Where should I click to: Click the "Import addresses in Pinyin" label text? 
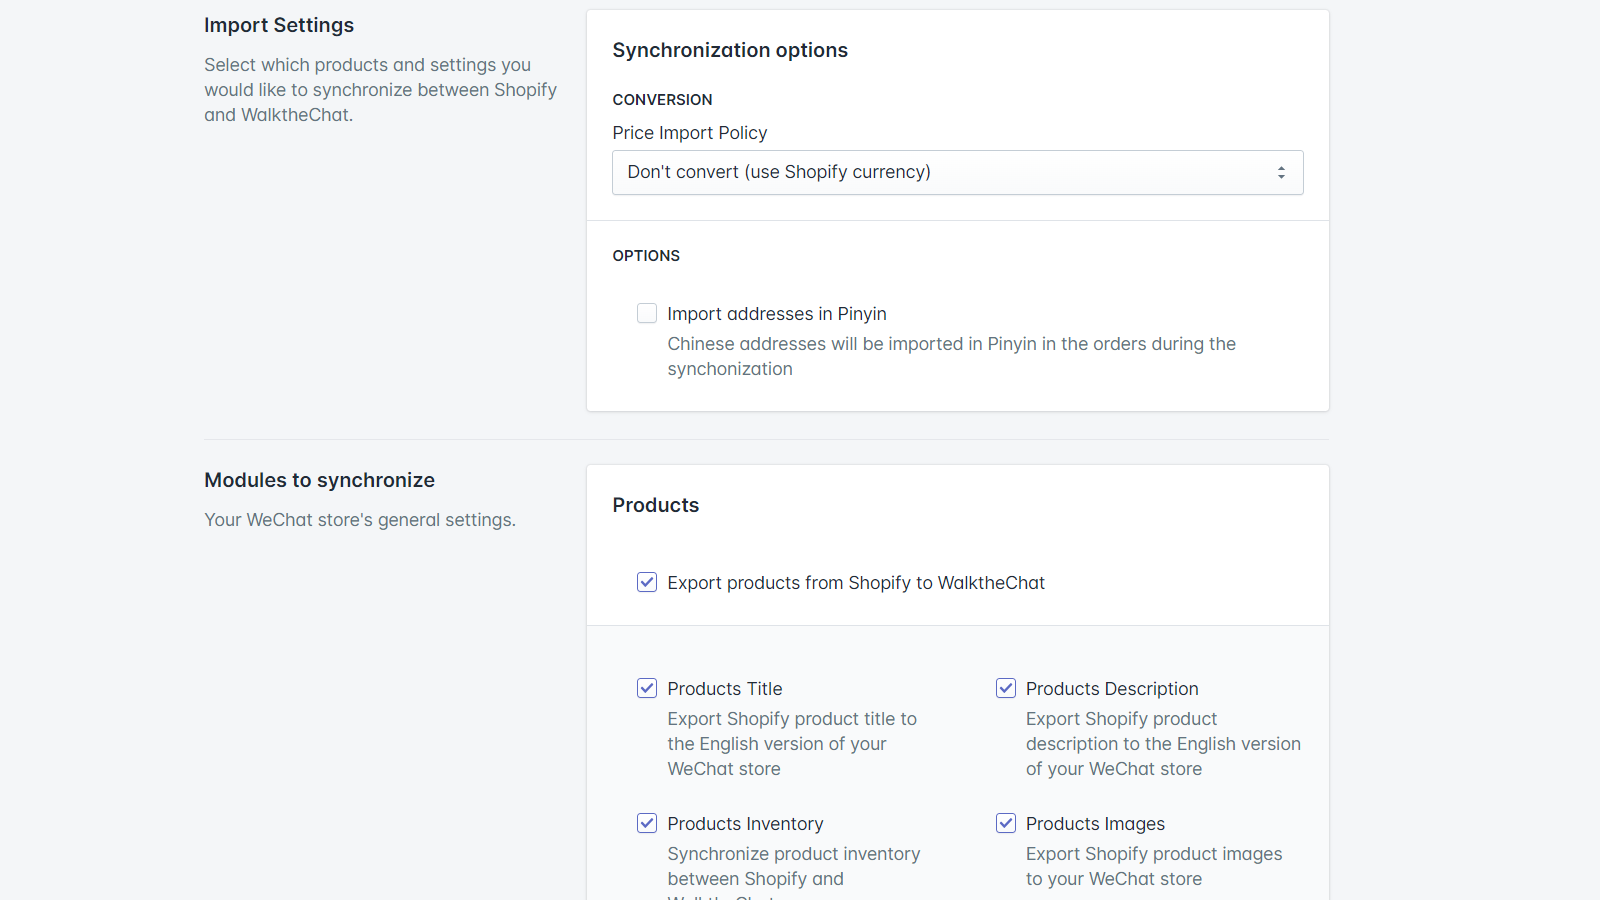pos(776,314)
